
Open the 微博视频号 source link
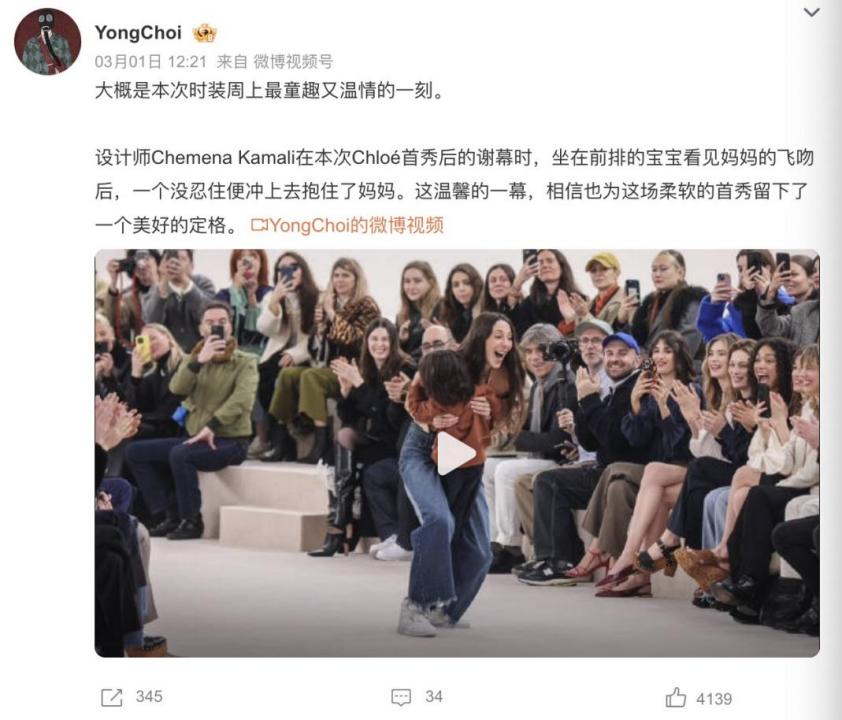[293, 62]
